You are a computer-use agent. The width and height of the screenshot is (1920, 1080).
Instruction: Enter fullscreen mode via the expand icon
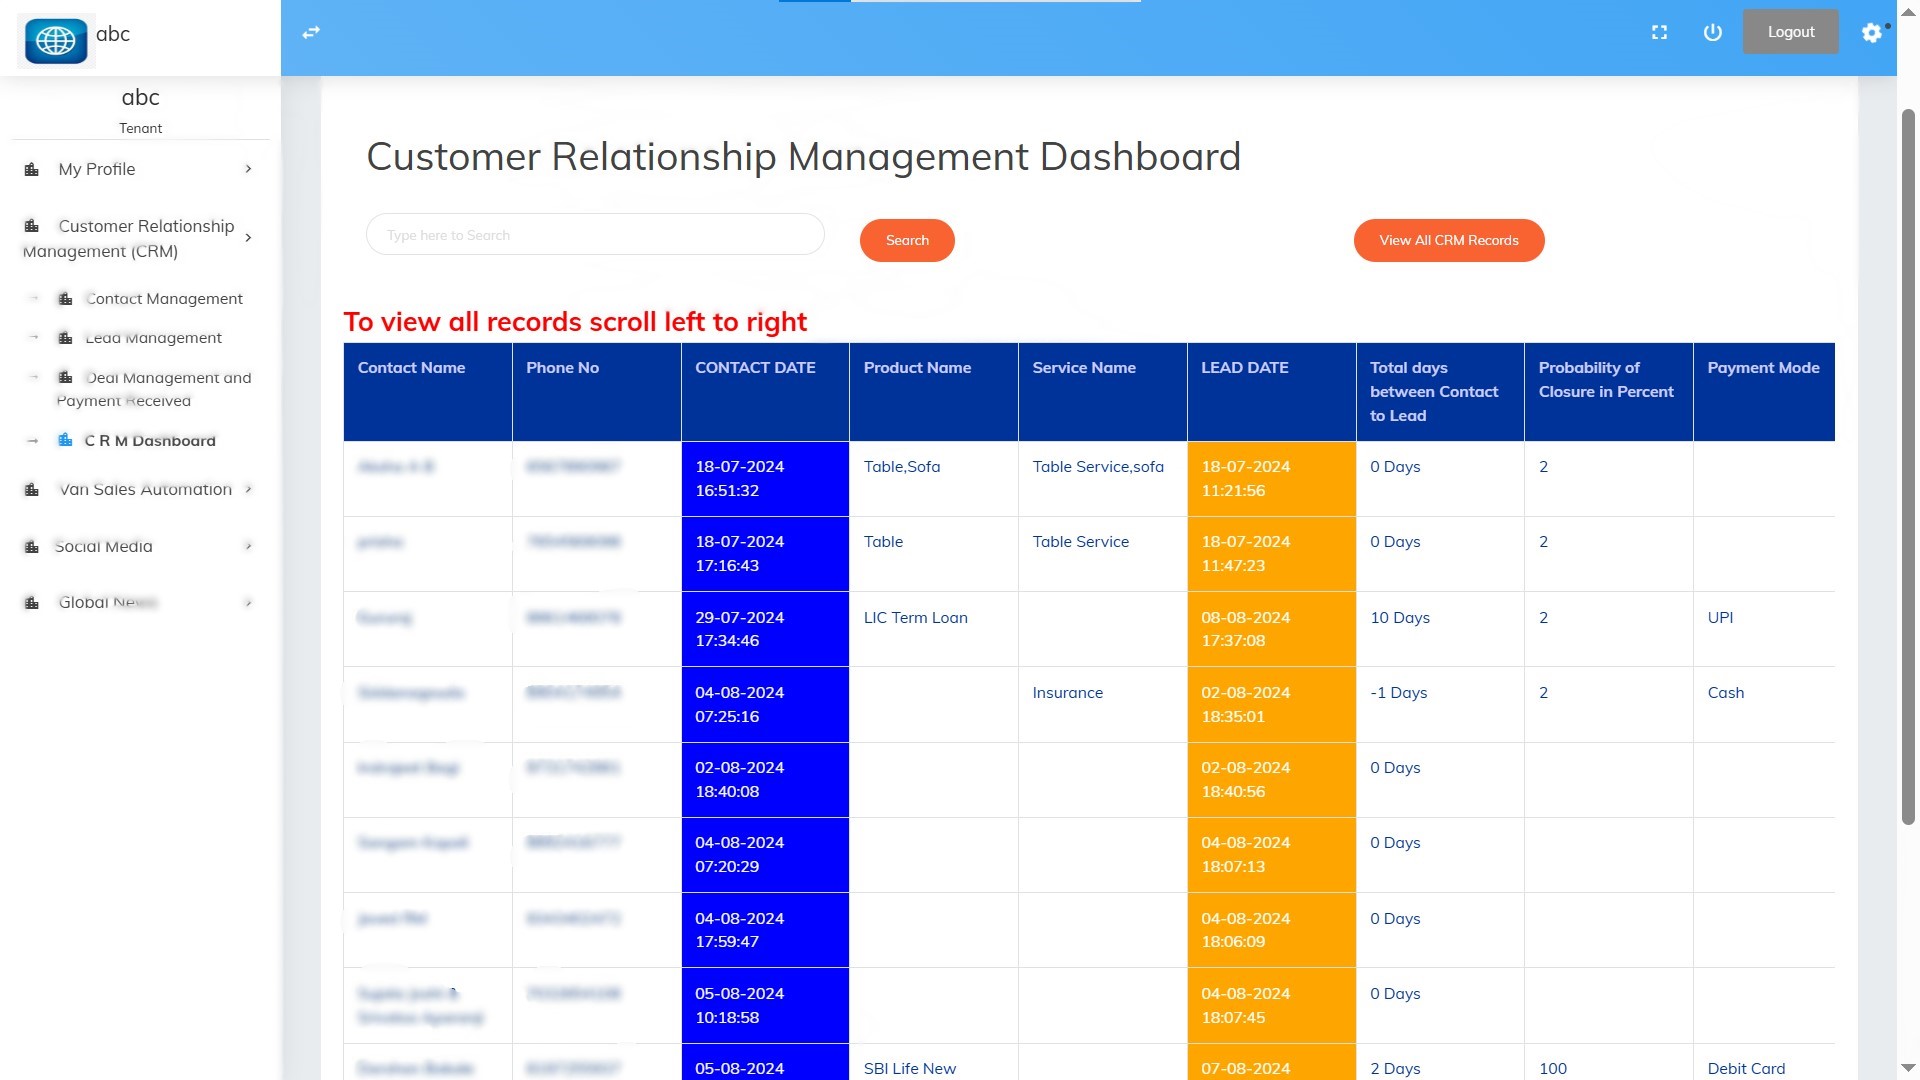(1659, 33)
